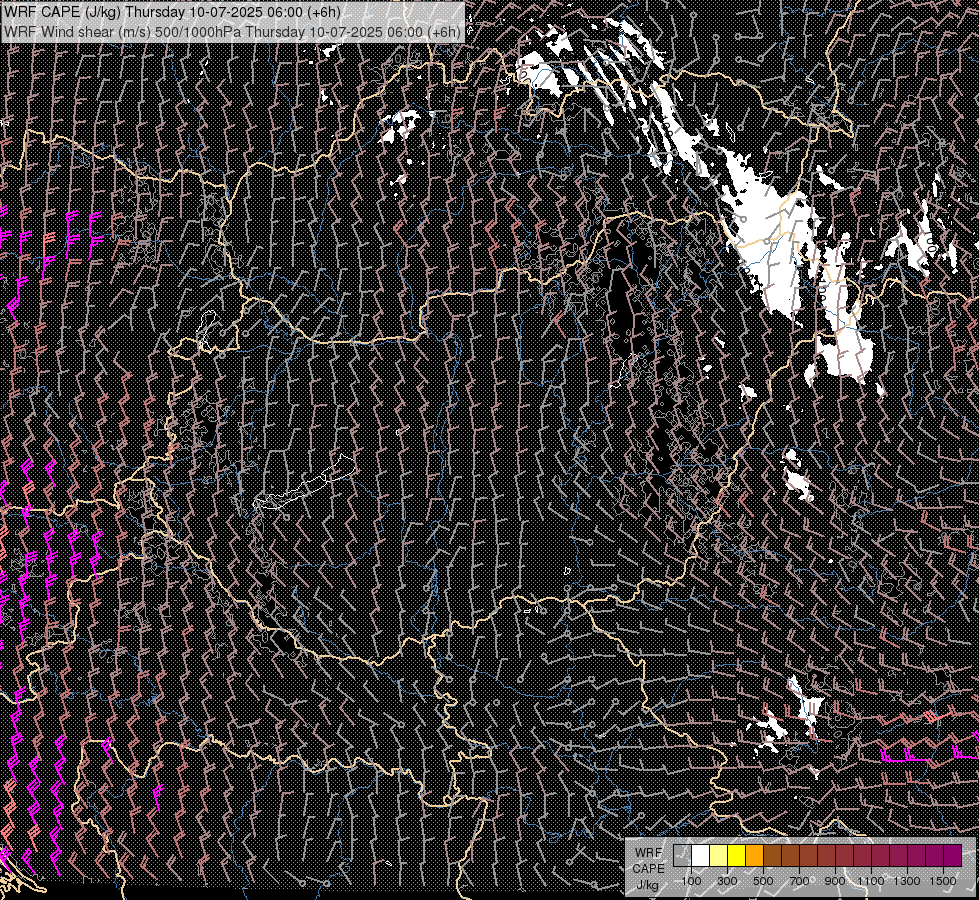Click the "900" legend scale label
The image size is (979, 900).
click(x=835, y=881)
